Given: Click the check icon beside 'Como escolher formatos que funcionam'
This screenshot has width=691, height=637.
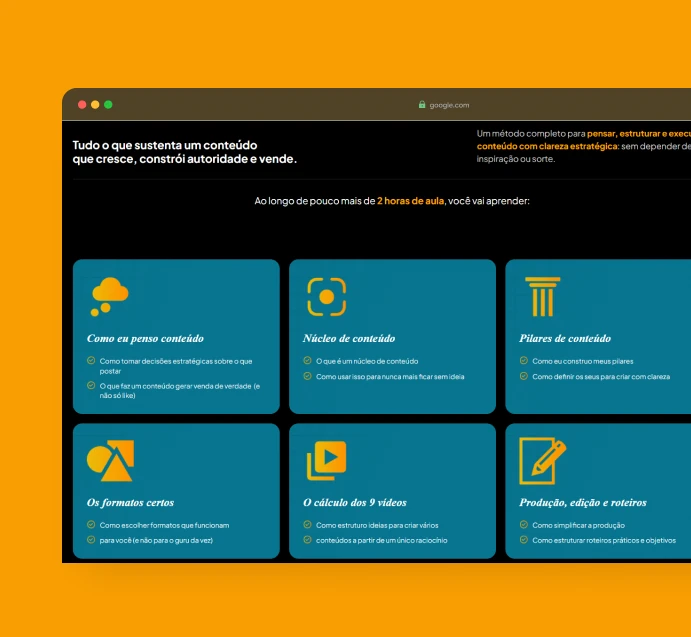Looking at the screenshot, I should pyautogui.click(x=91, y=525).
